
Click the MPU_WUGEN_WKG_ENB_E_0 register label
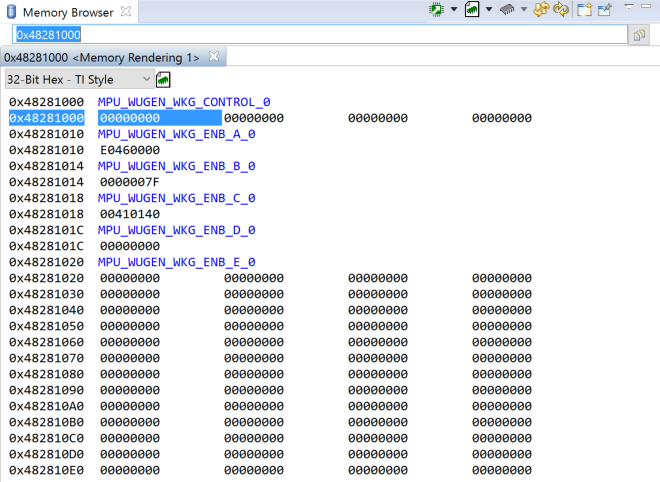click(x=176, y=262)
